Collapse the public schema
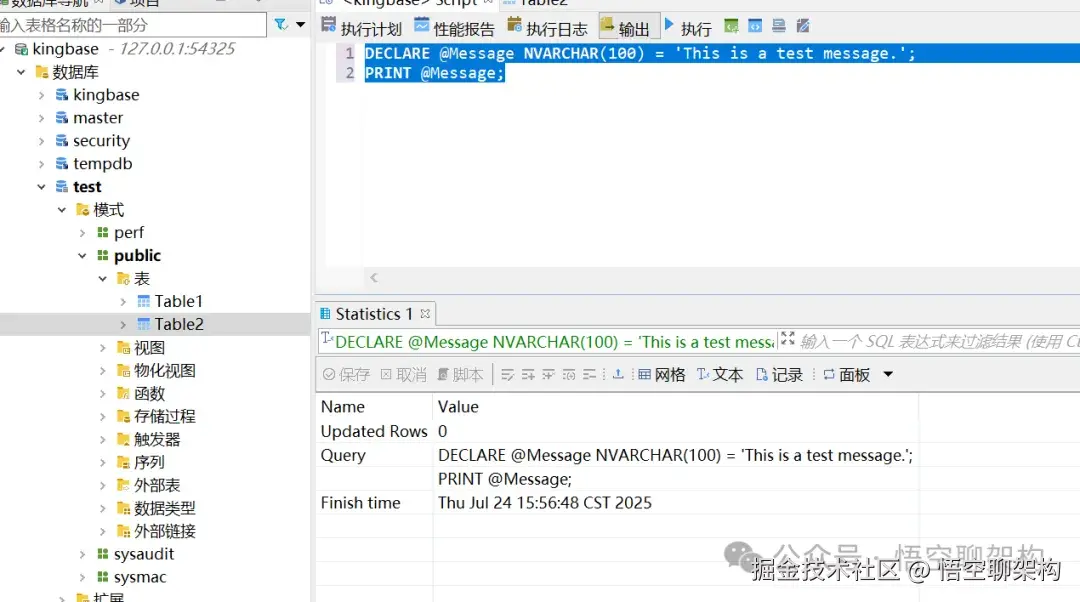 point(82,256)
